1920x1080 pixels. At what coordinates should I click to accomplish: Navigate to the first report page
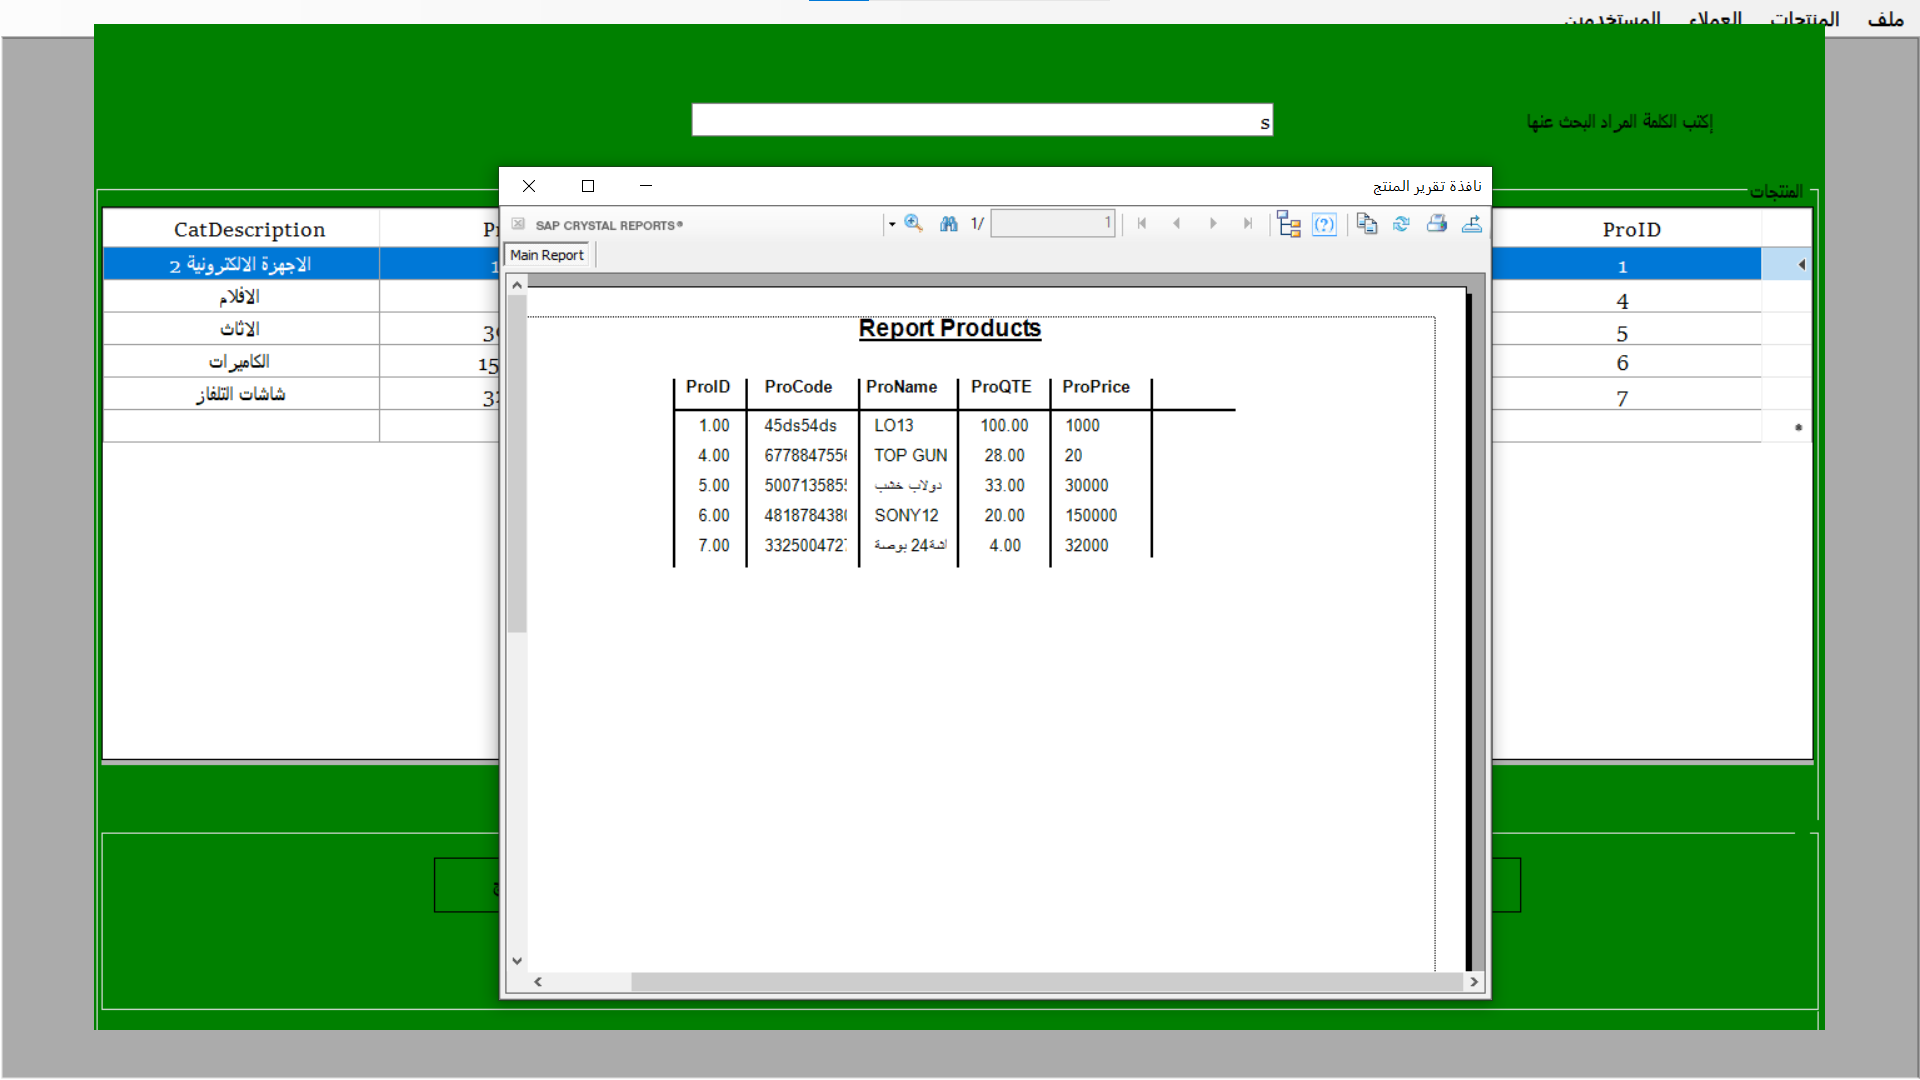(1142, 223)
